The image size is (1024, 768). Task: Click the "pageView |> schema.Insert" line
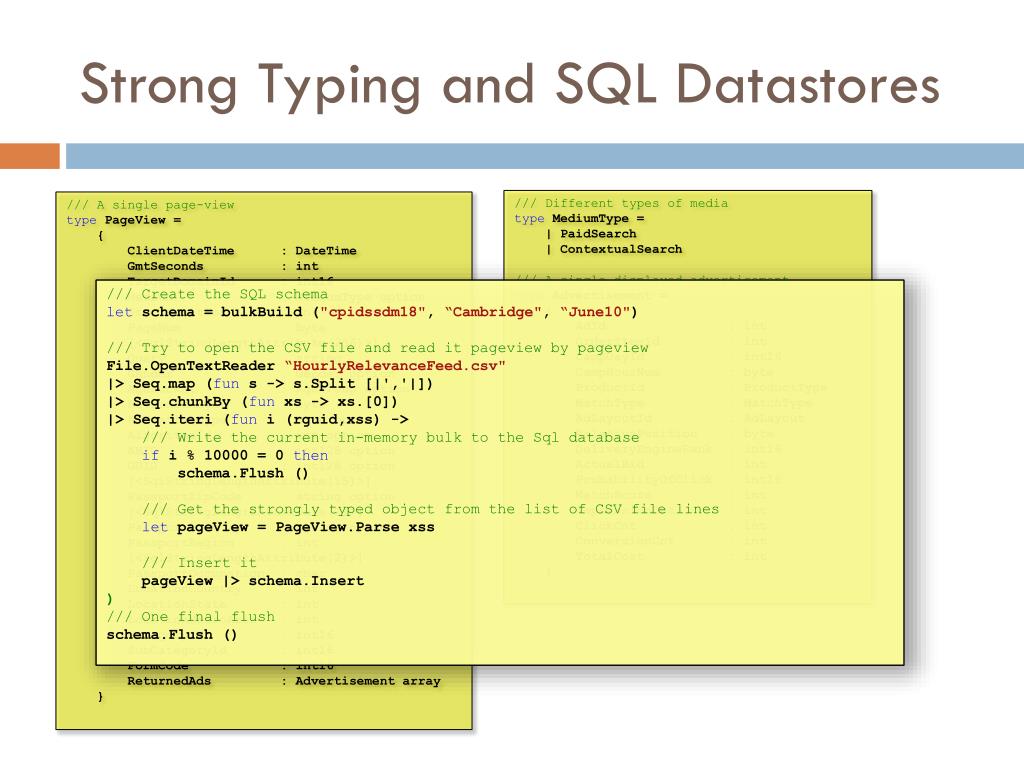[253, 581]
